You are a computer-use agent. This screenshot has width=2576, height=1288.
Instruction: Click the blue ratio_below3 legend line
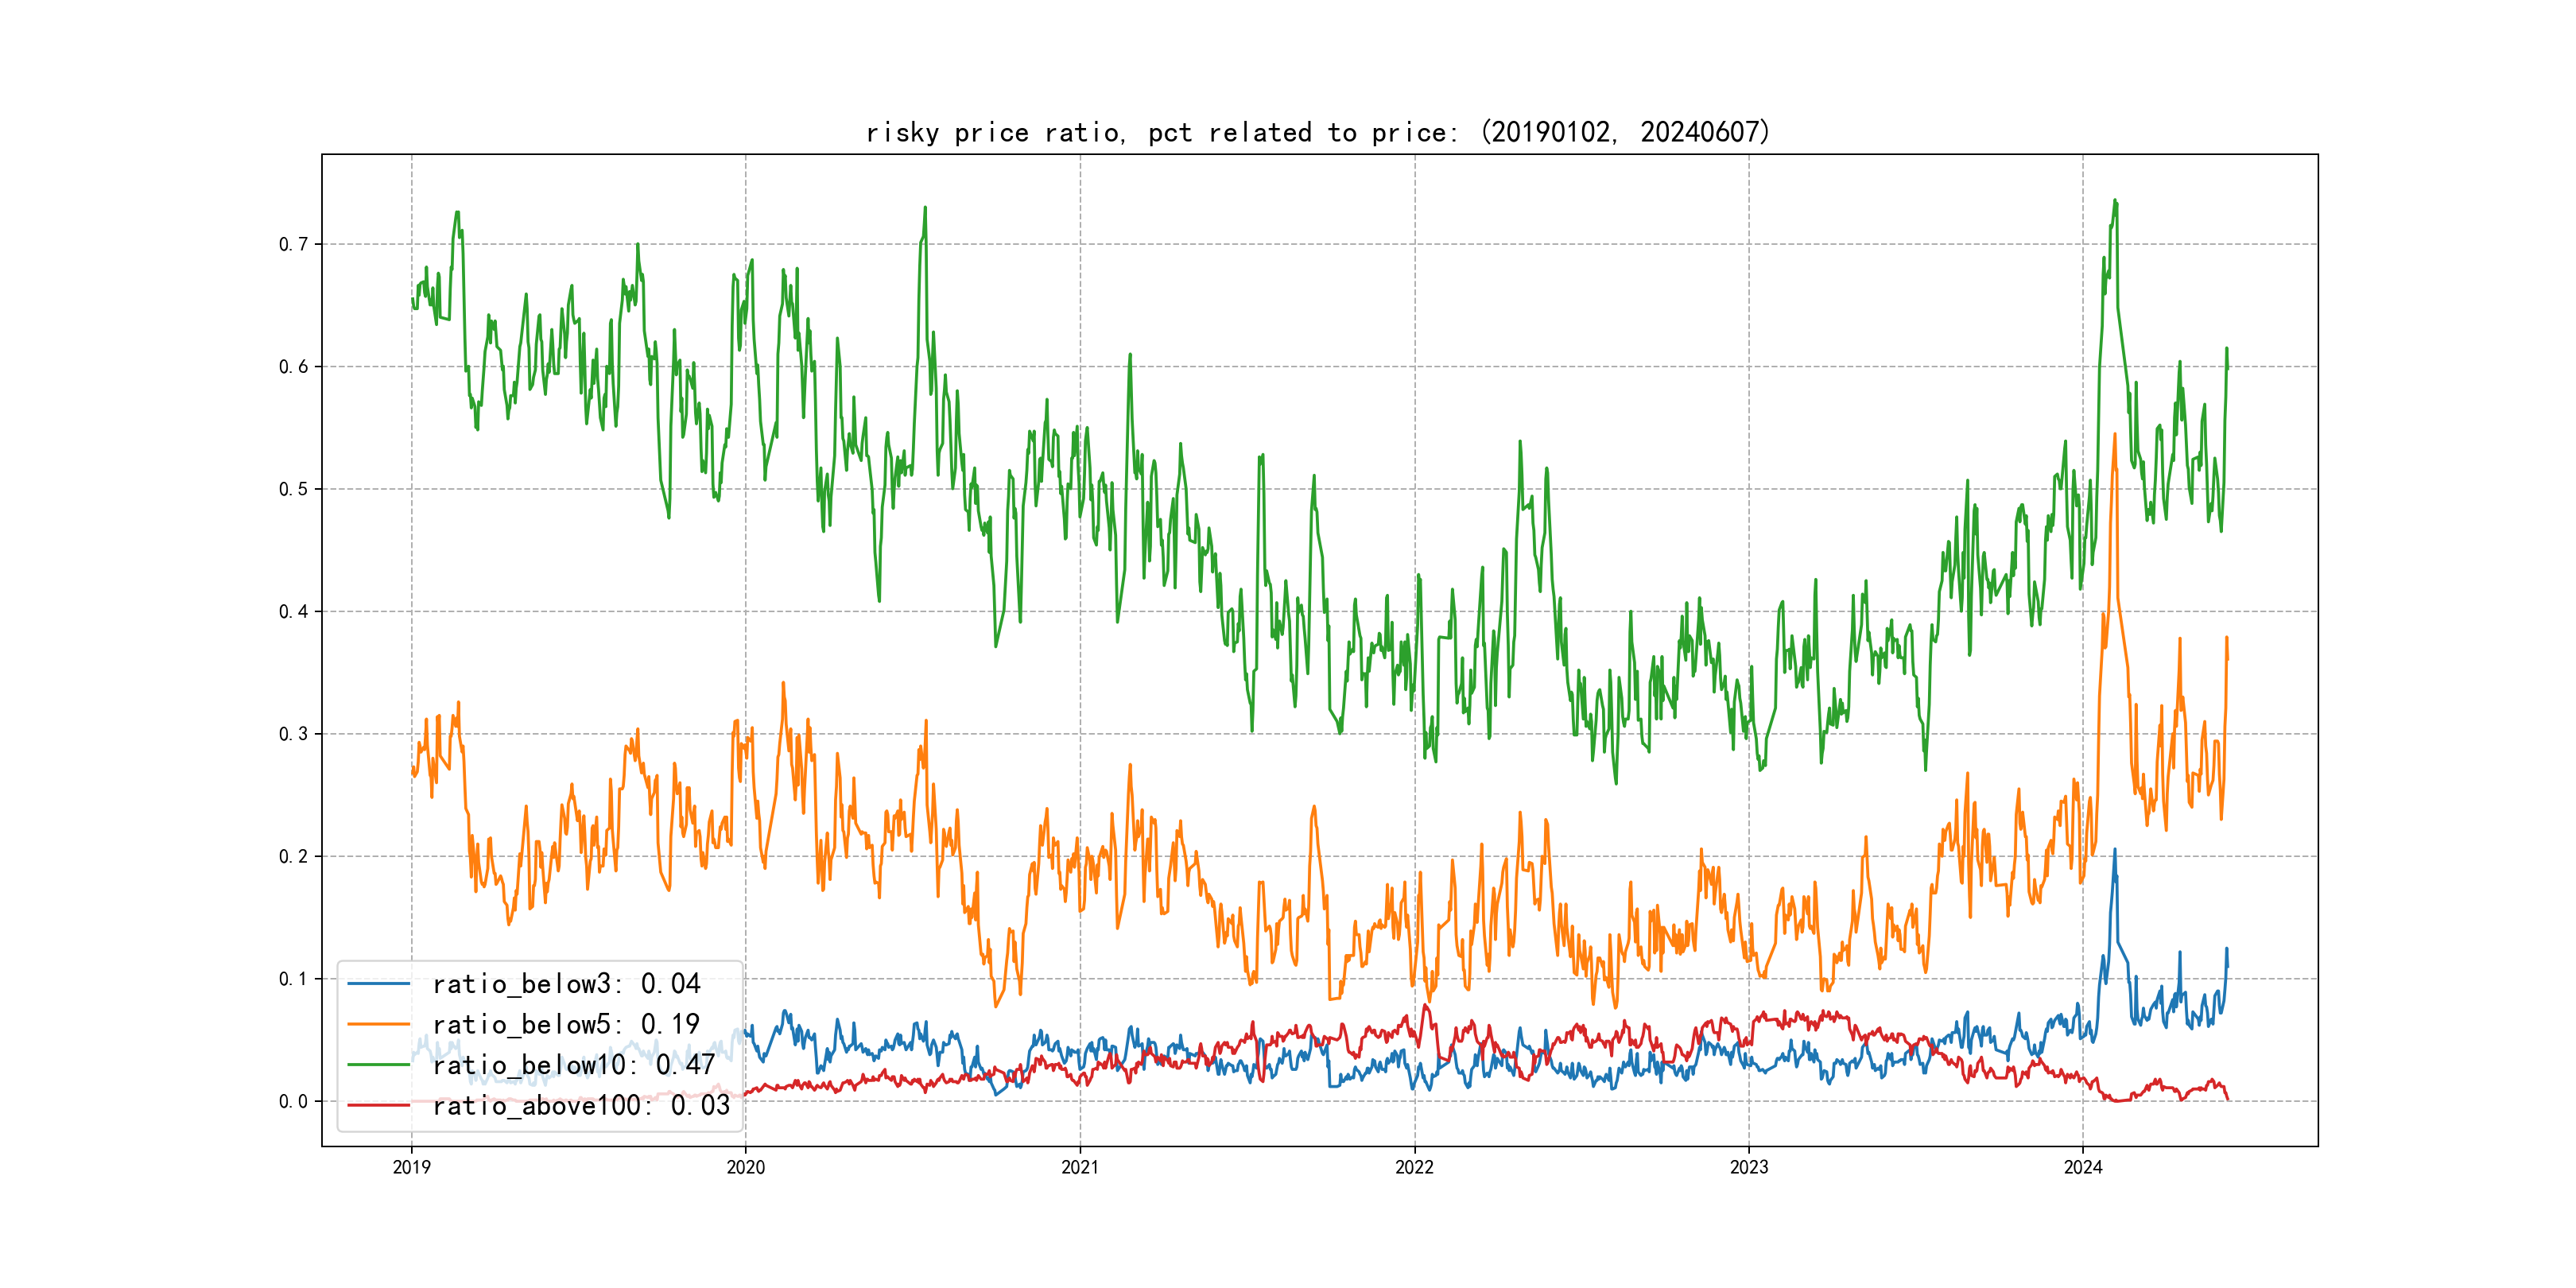[x=378, y=984]
